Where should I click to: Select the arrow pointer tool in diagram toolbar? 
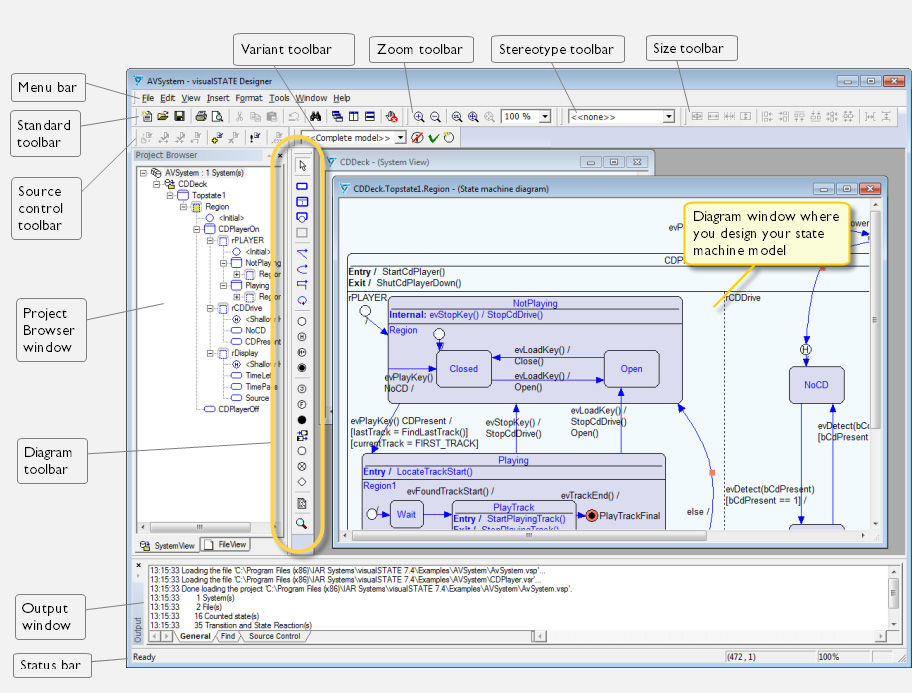coord(302,166)
